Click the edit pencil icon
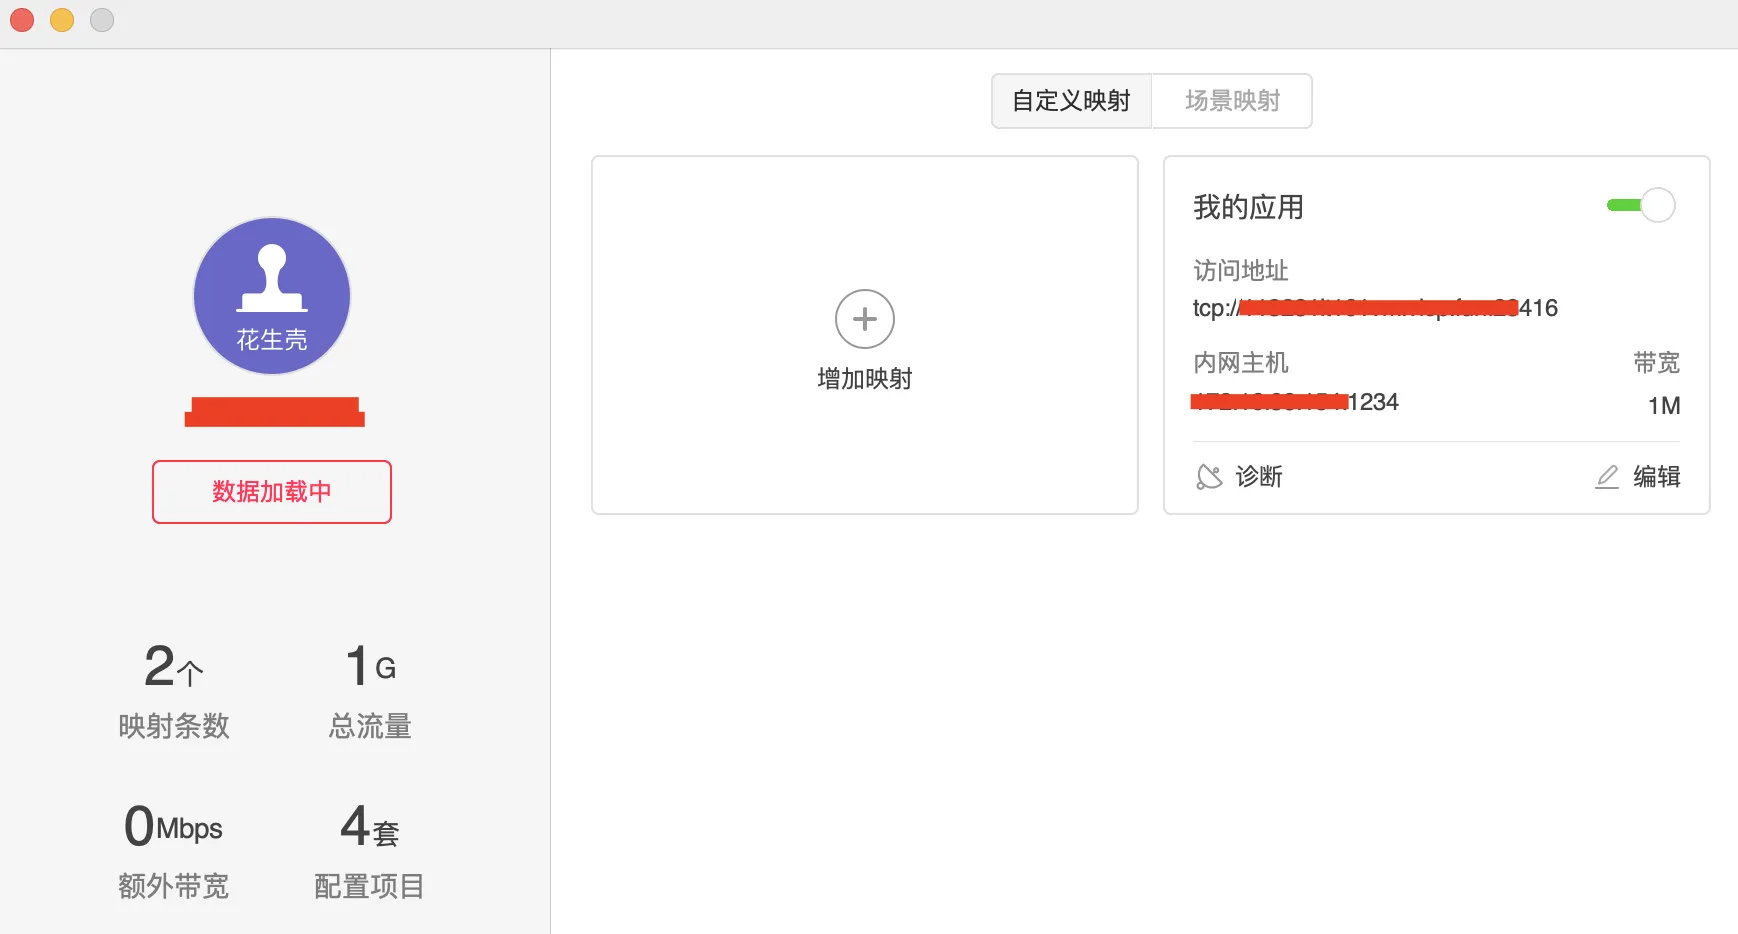This screenshot has height=934, width=1738. click(x=1607, y=477)
